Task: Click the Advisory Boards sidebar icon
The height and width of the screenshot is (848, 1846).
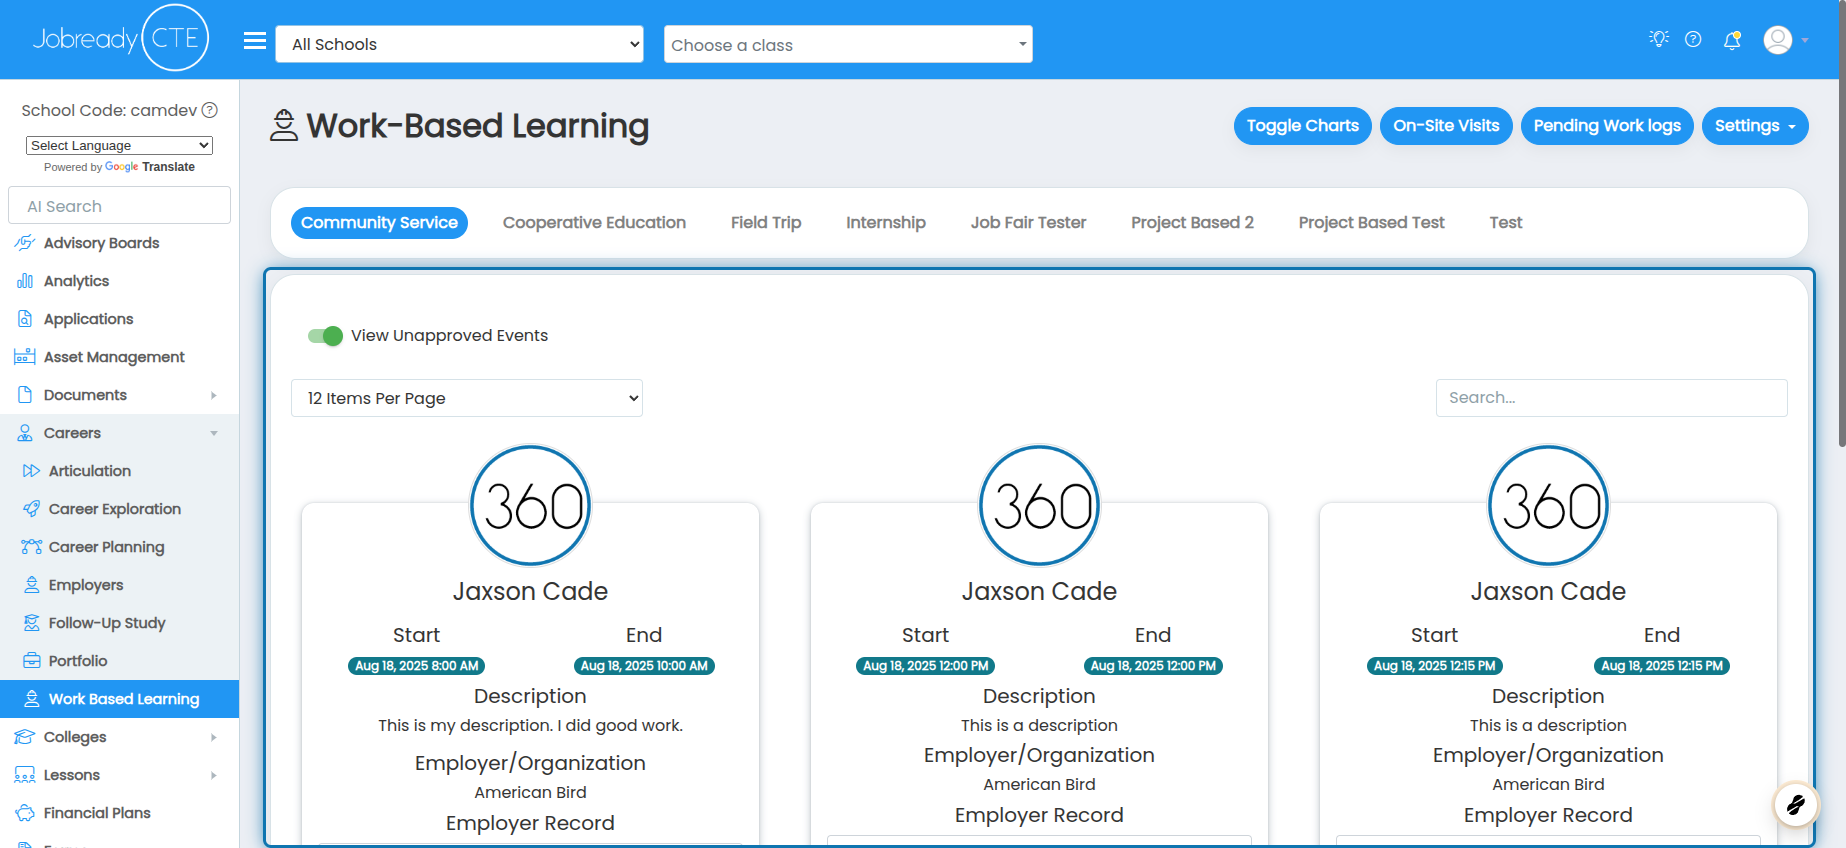Action: [x=25, y=243]
